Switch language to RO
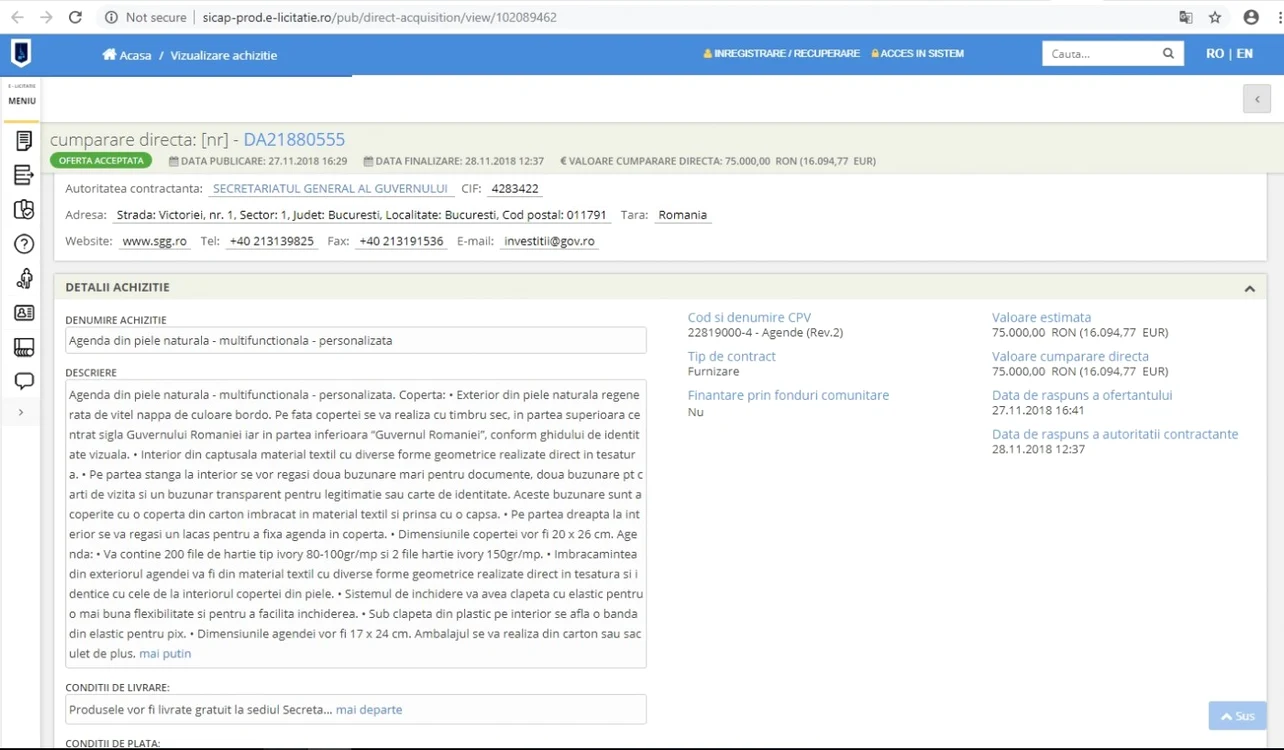This screenshot has height=750, width=1284. [x=1215, y=54]
